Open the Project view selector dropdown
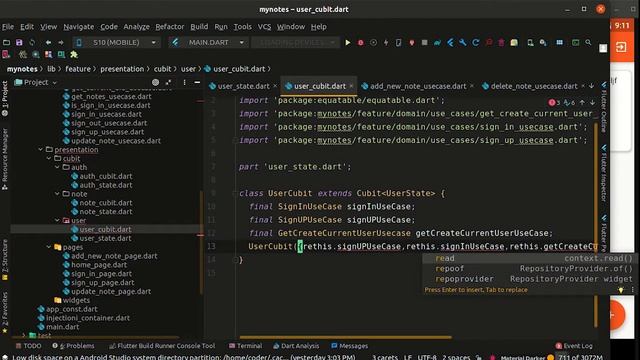Viewport: 640px width, 360px height. click(36, 82)
